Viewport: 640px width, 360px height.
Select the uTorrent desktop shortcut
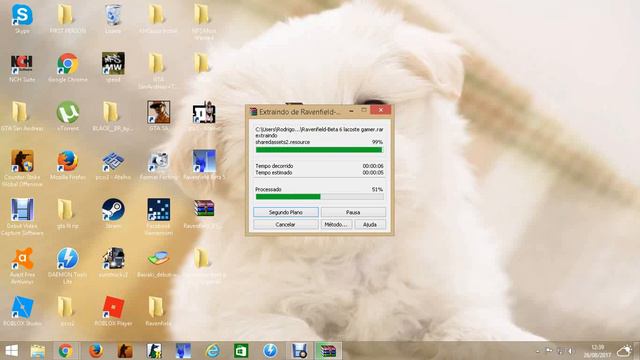coord(68,116)
